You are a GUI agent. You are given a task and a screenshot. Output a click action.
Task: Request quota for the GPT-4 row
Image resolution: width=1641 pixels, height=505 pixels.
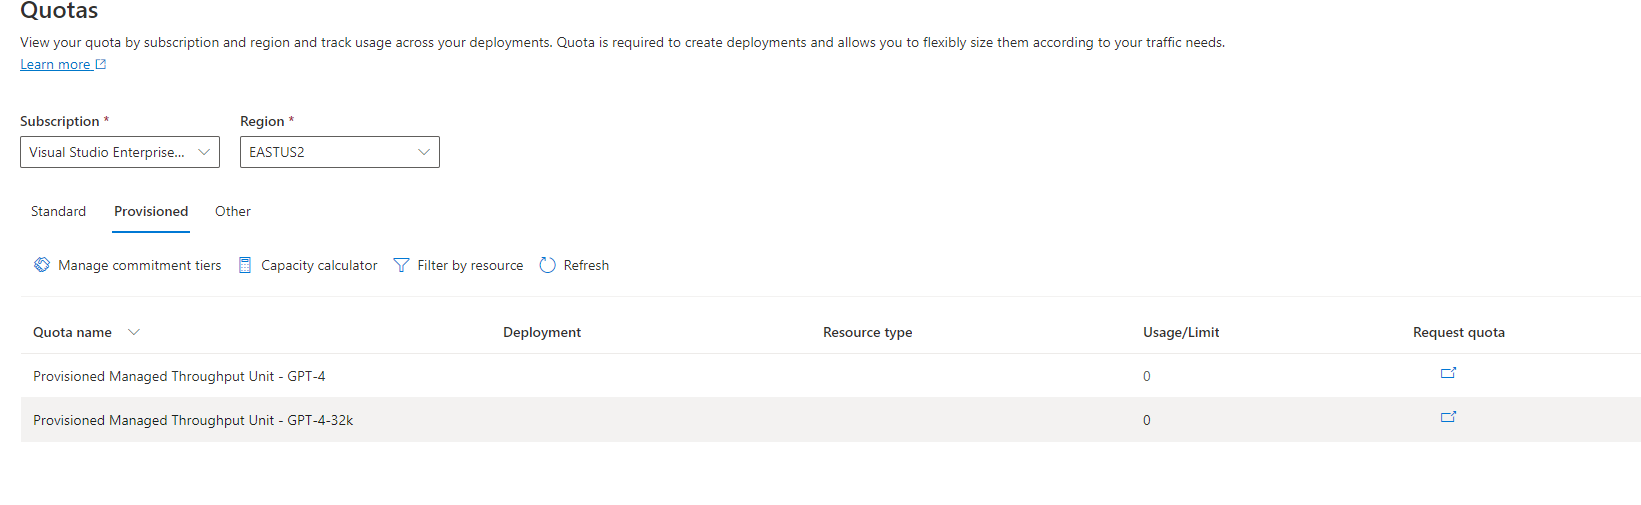point(1448,373)
